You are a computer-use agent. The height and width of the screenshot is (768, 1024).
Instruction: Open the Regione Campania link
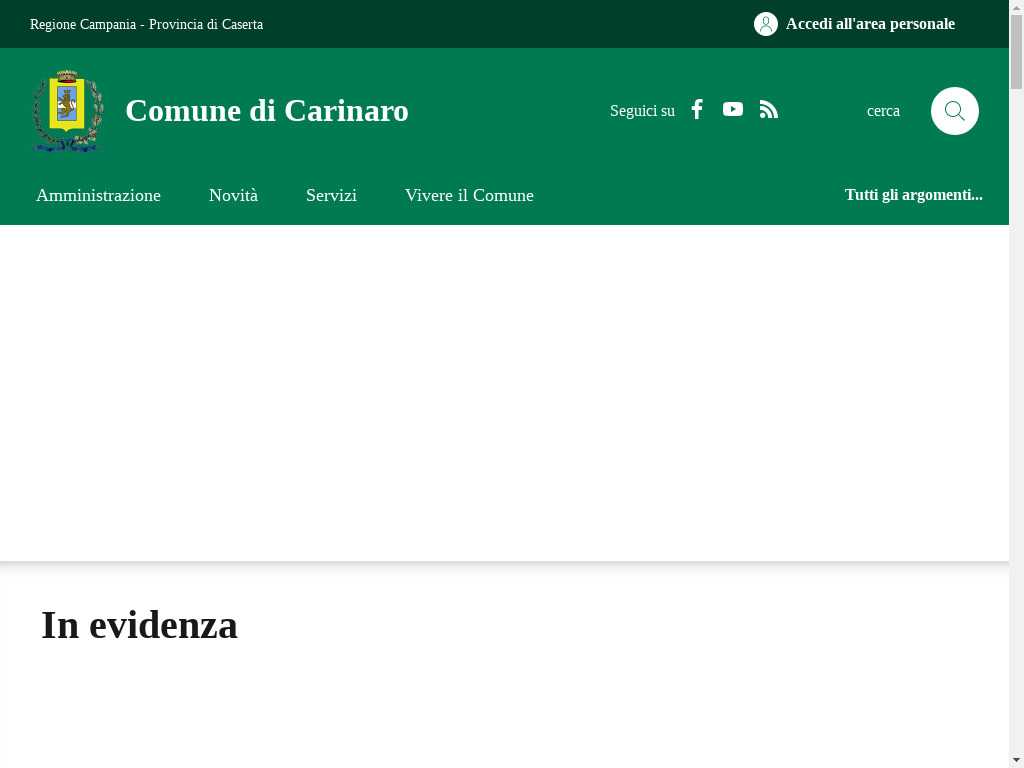(82, 24)
